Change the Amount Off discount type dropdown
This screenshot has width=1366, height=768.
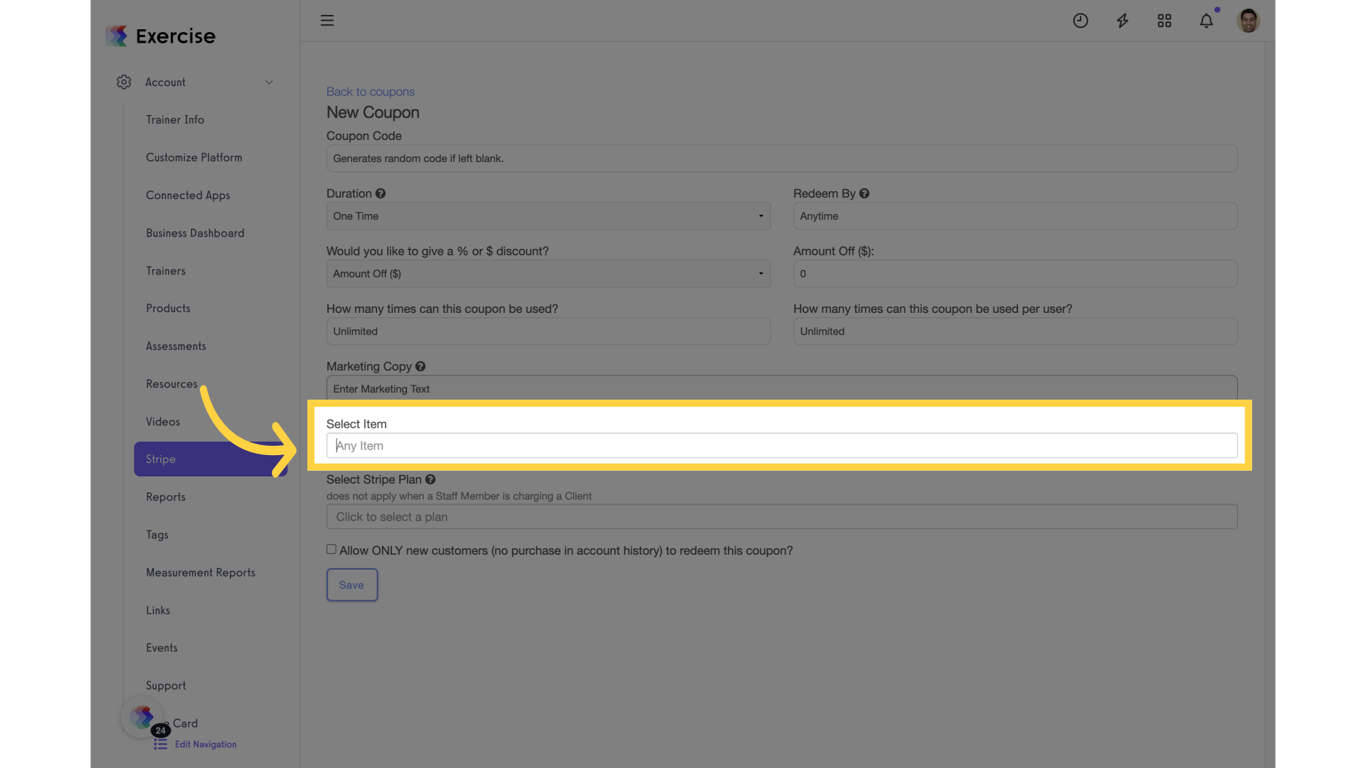coord(548,273)
